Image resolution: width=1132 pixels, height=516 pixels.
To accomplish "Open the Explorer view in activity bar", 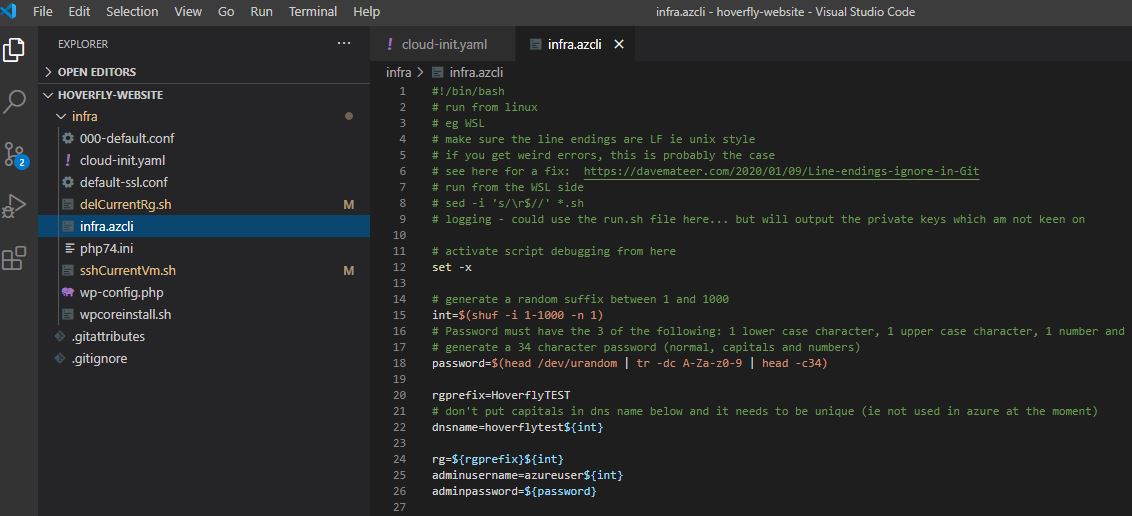I will point(14,51).
